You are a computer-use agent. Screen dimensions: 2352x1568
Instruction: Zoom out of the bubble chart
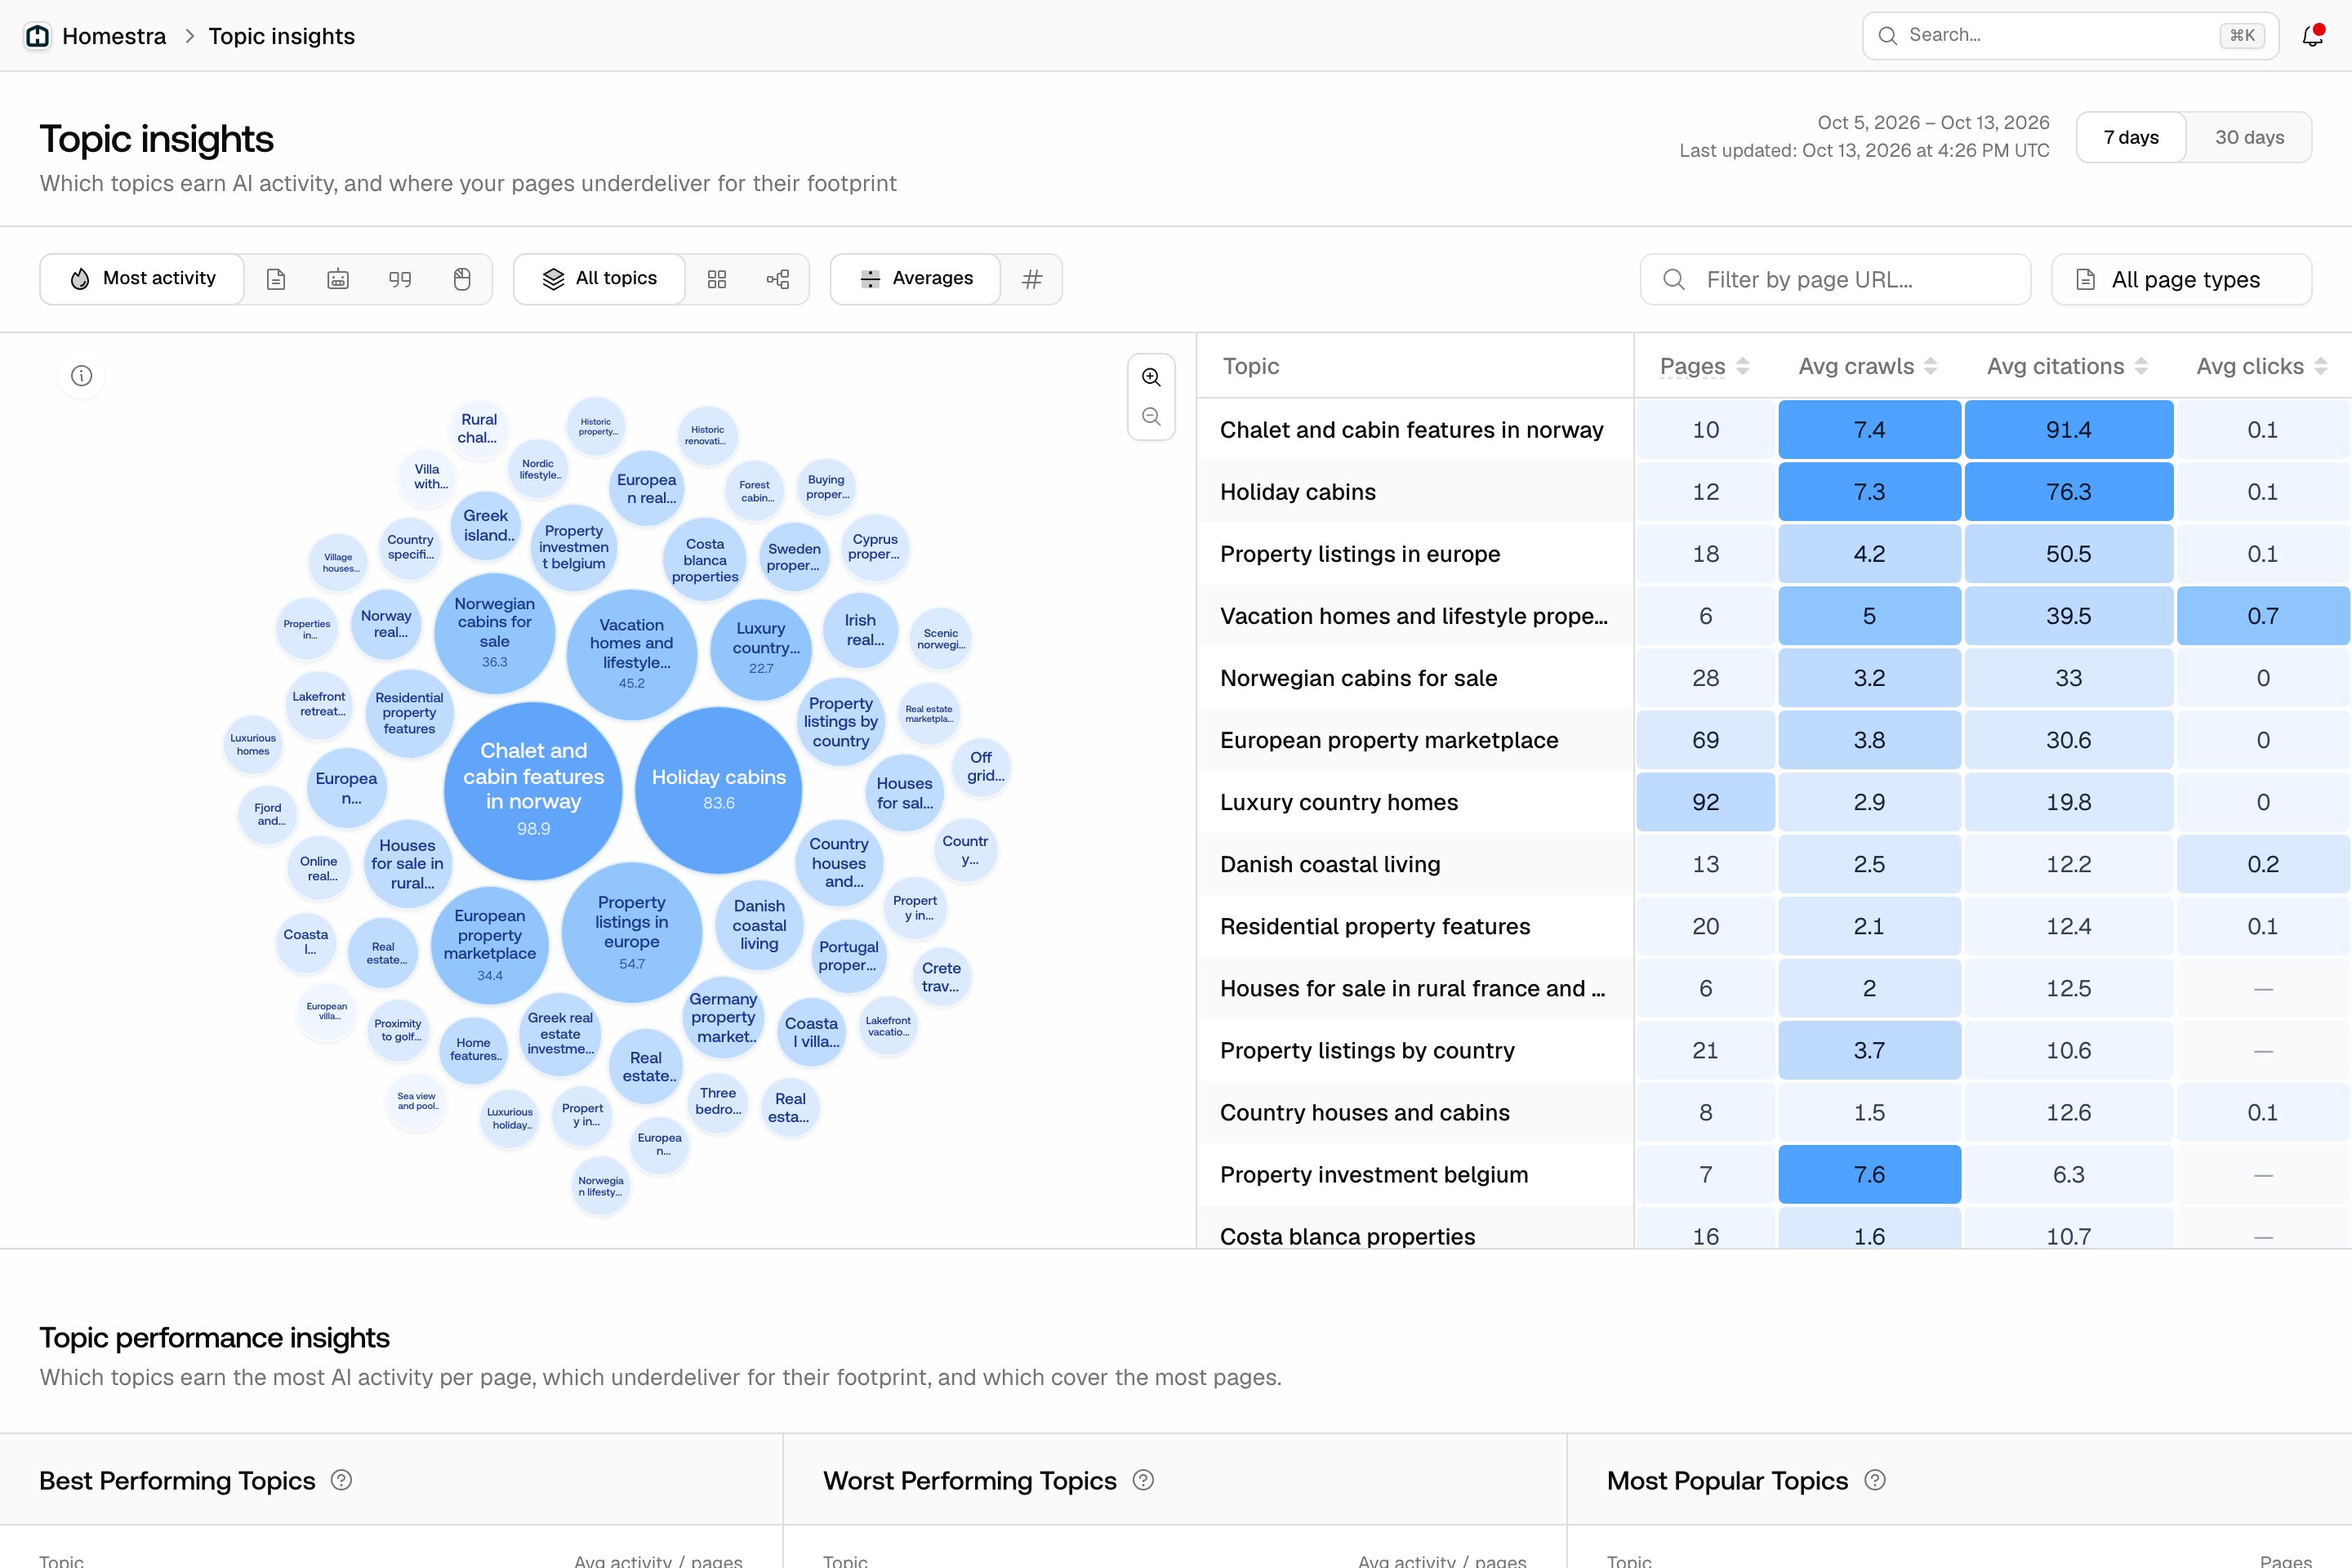1151,417
